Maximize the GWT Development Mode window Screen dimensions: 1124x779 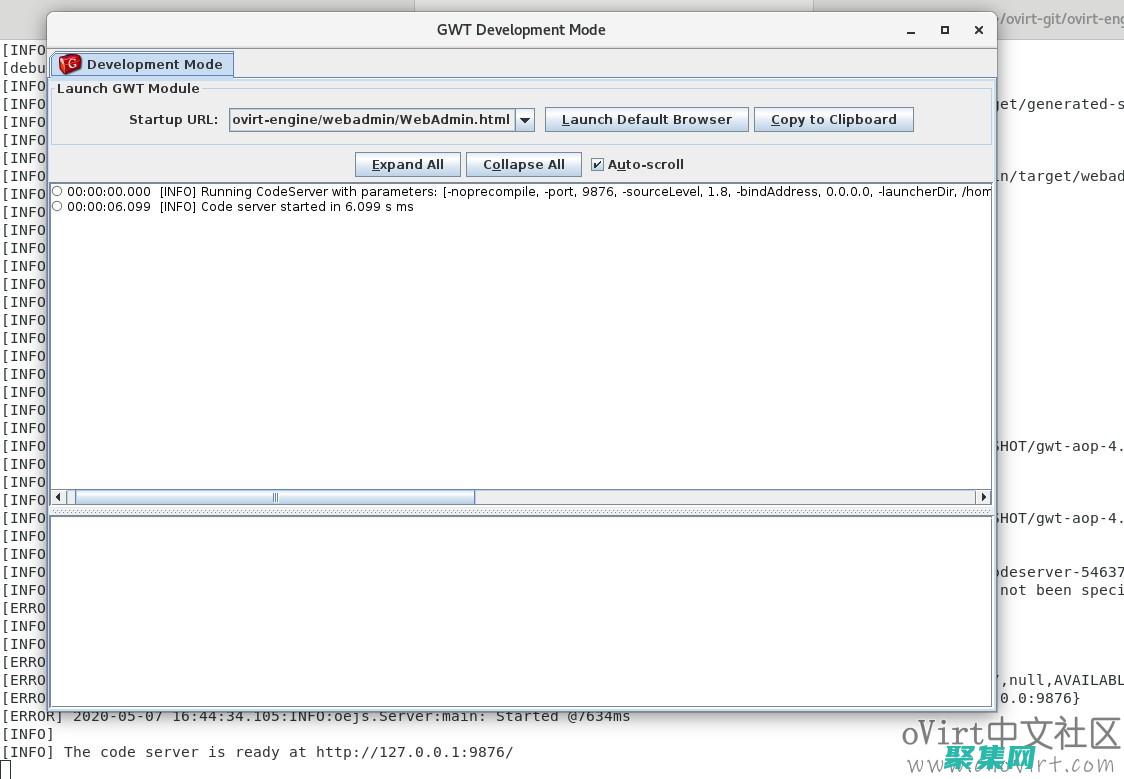click(945, 31)
